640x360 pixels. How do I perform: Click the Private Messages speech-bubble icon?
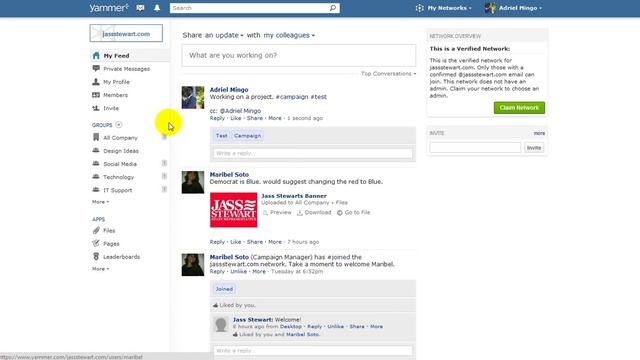[x=96, y=69]
